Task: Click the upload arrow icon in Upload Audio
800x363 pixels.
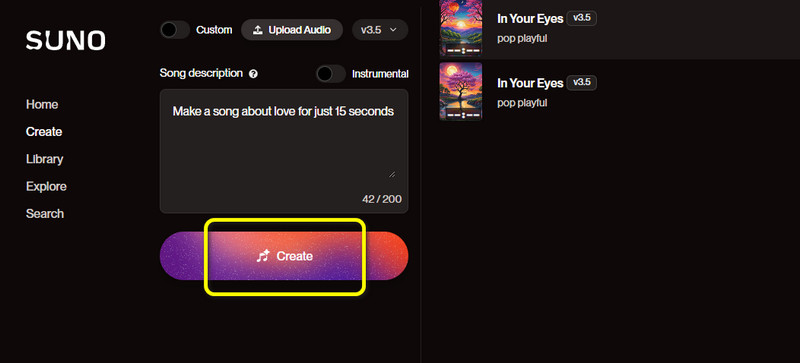Action: tap(258, 30)
